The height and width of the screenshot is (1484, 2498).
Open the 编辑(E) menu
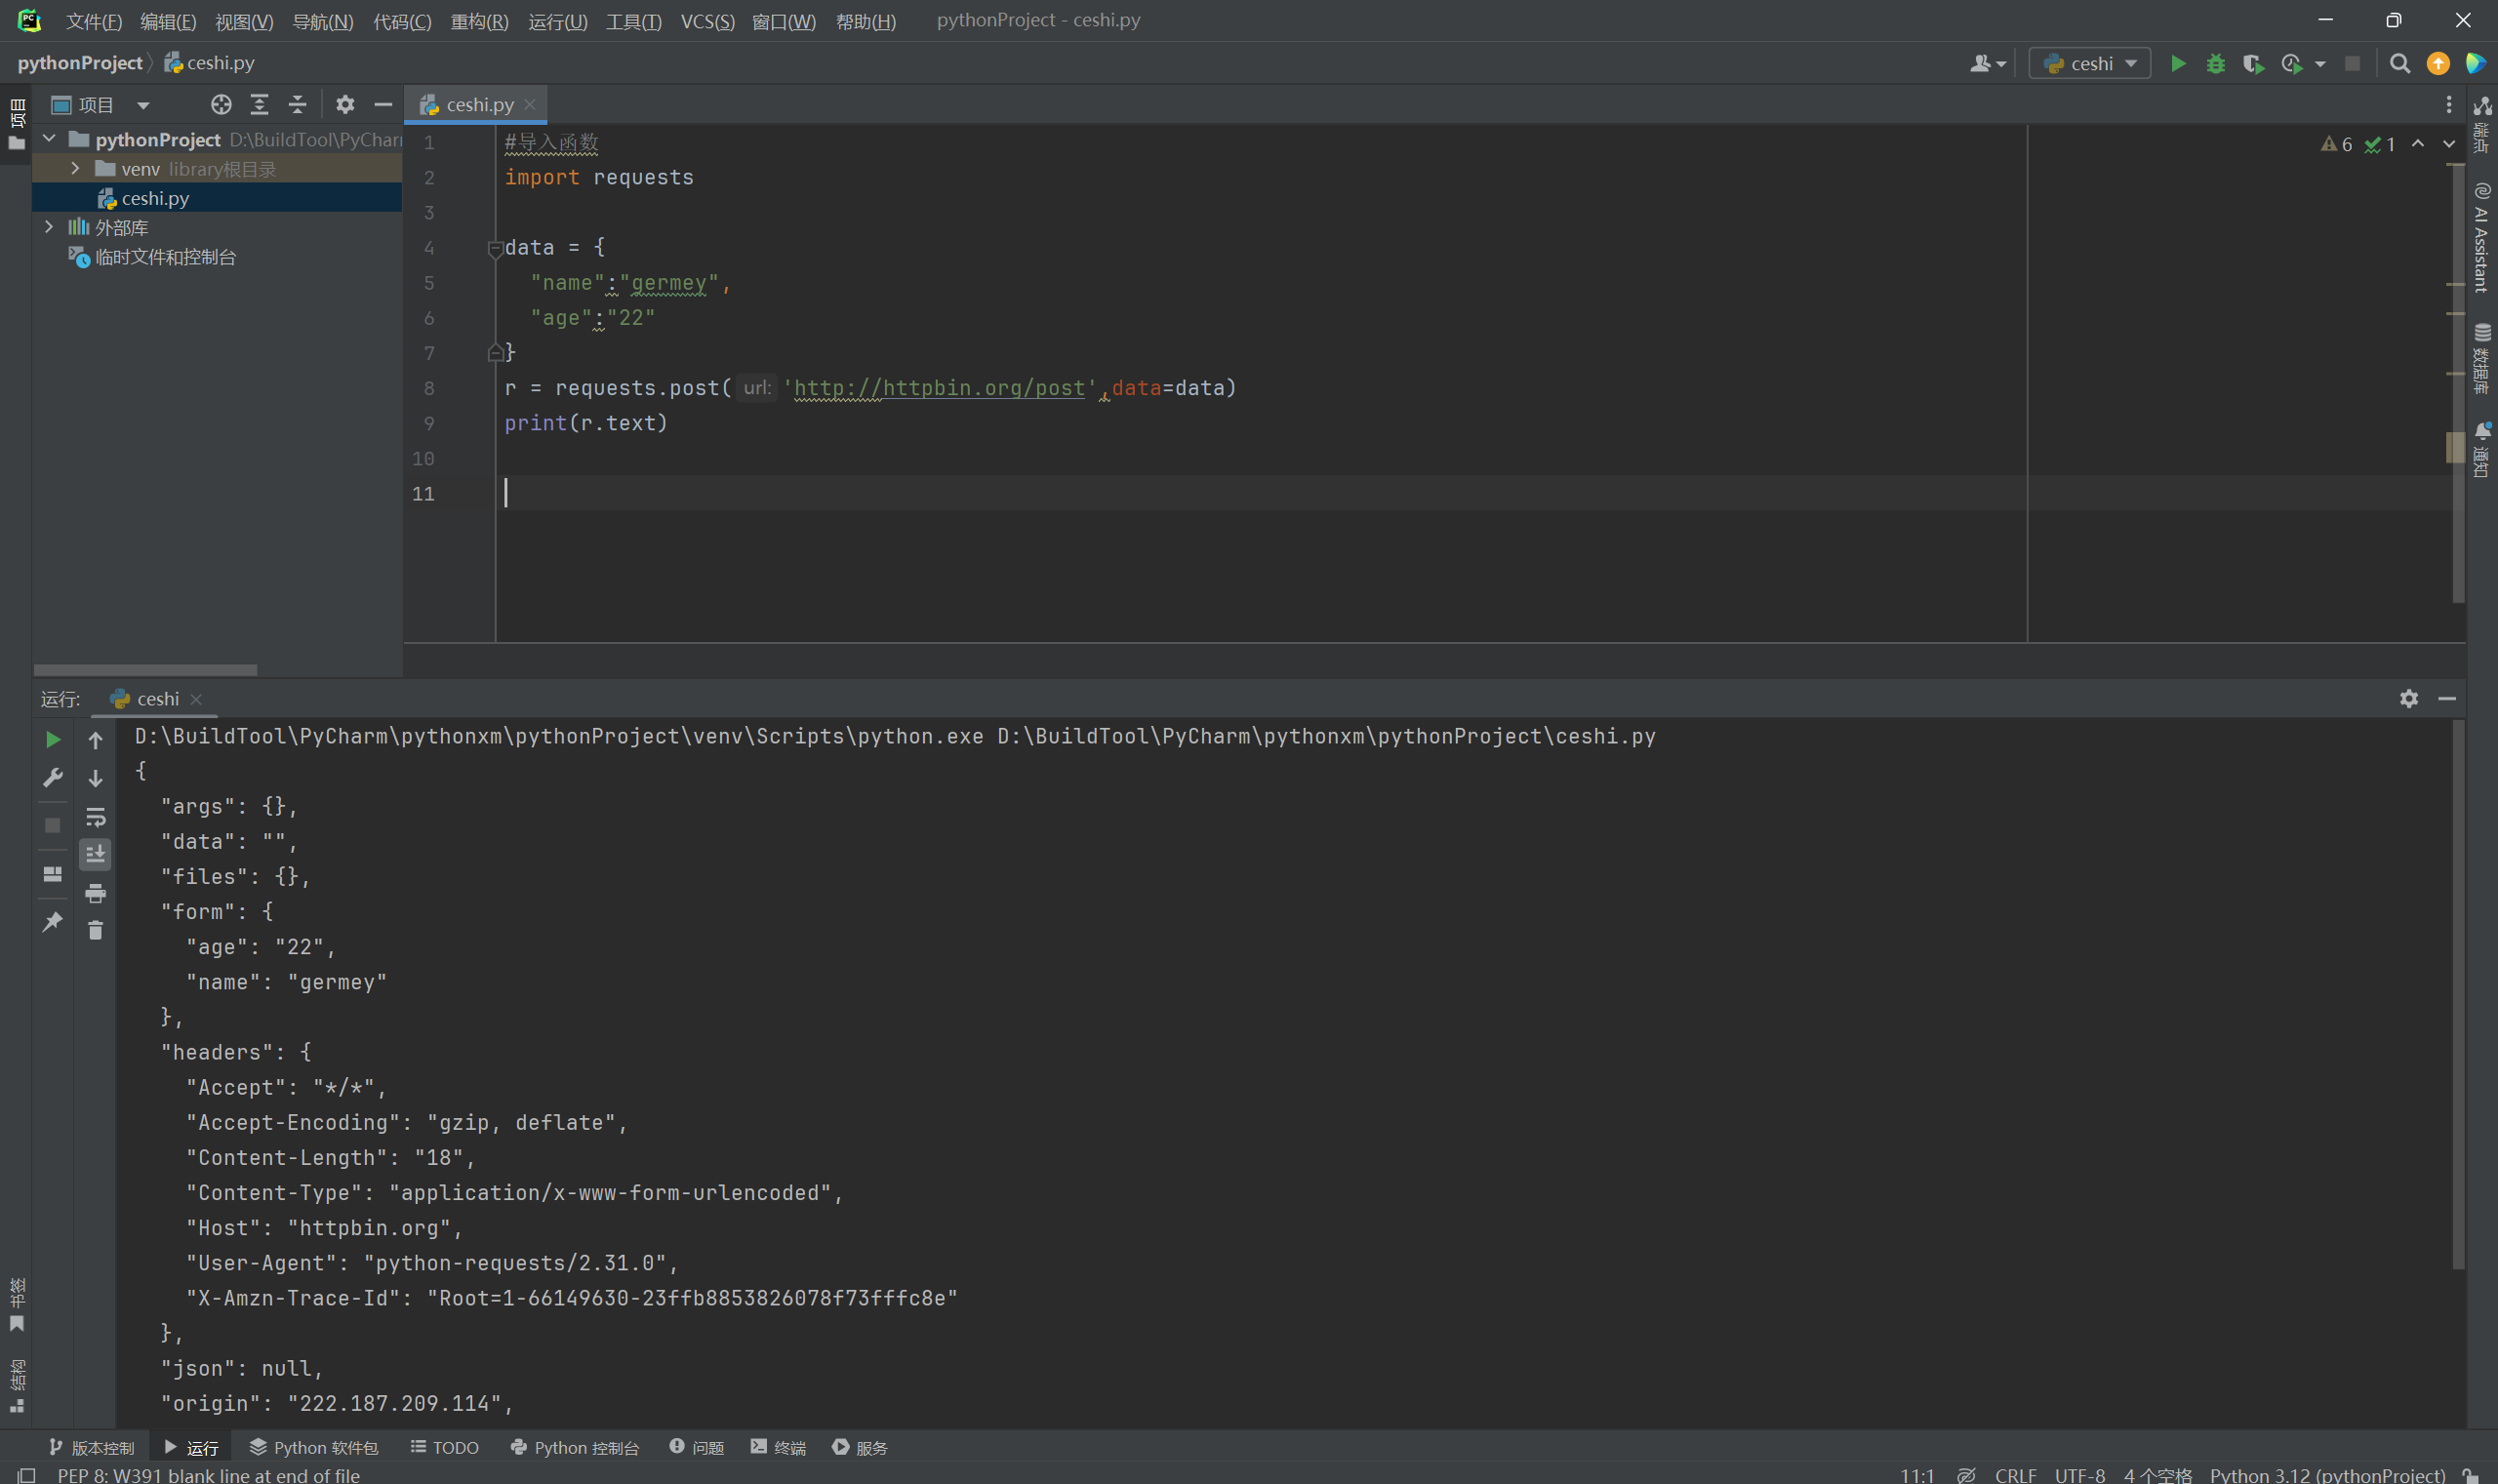tap(168, 21)
